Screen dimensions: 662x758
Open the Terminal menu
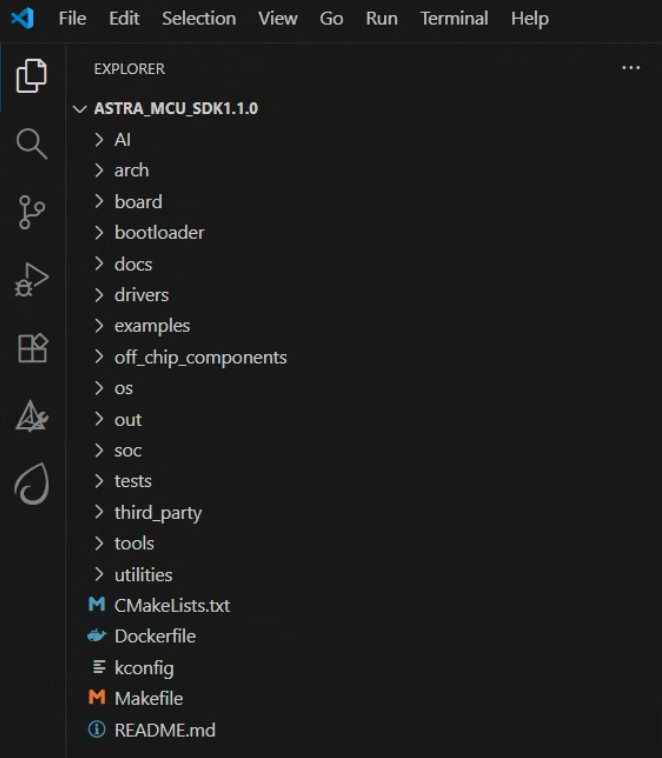(x=453, y=18)
